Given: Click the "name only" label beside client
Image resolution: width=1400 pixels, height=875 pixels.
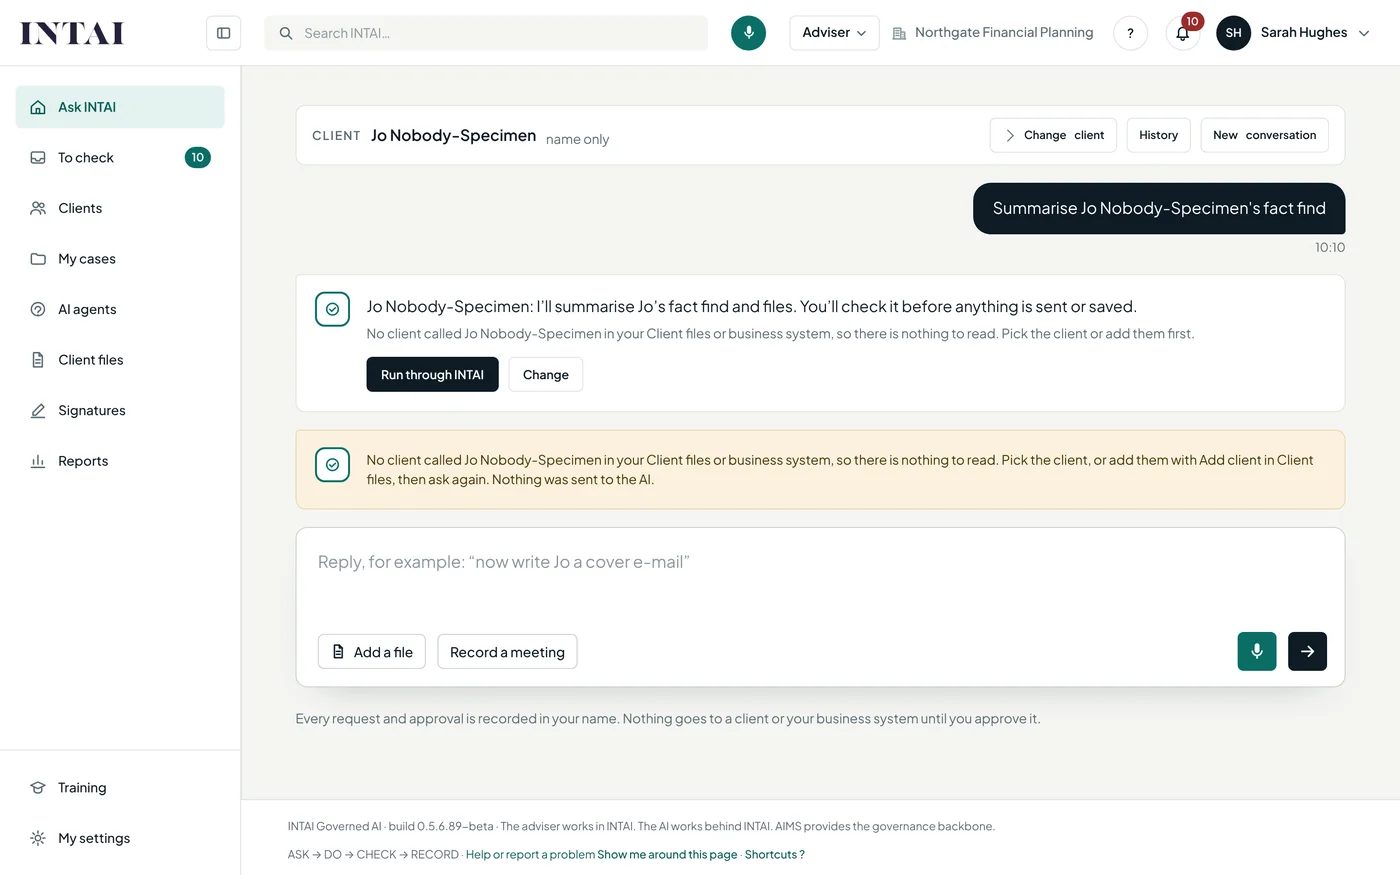Looking at the screenshot, I should pos(577,139).
